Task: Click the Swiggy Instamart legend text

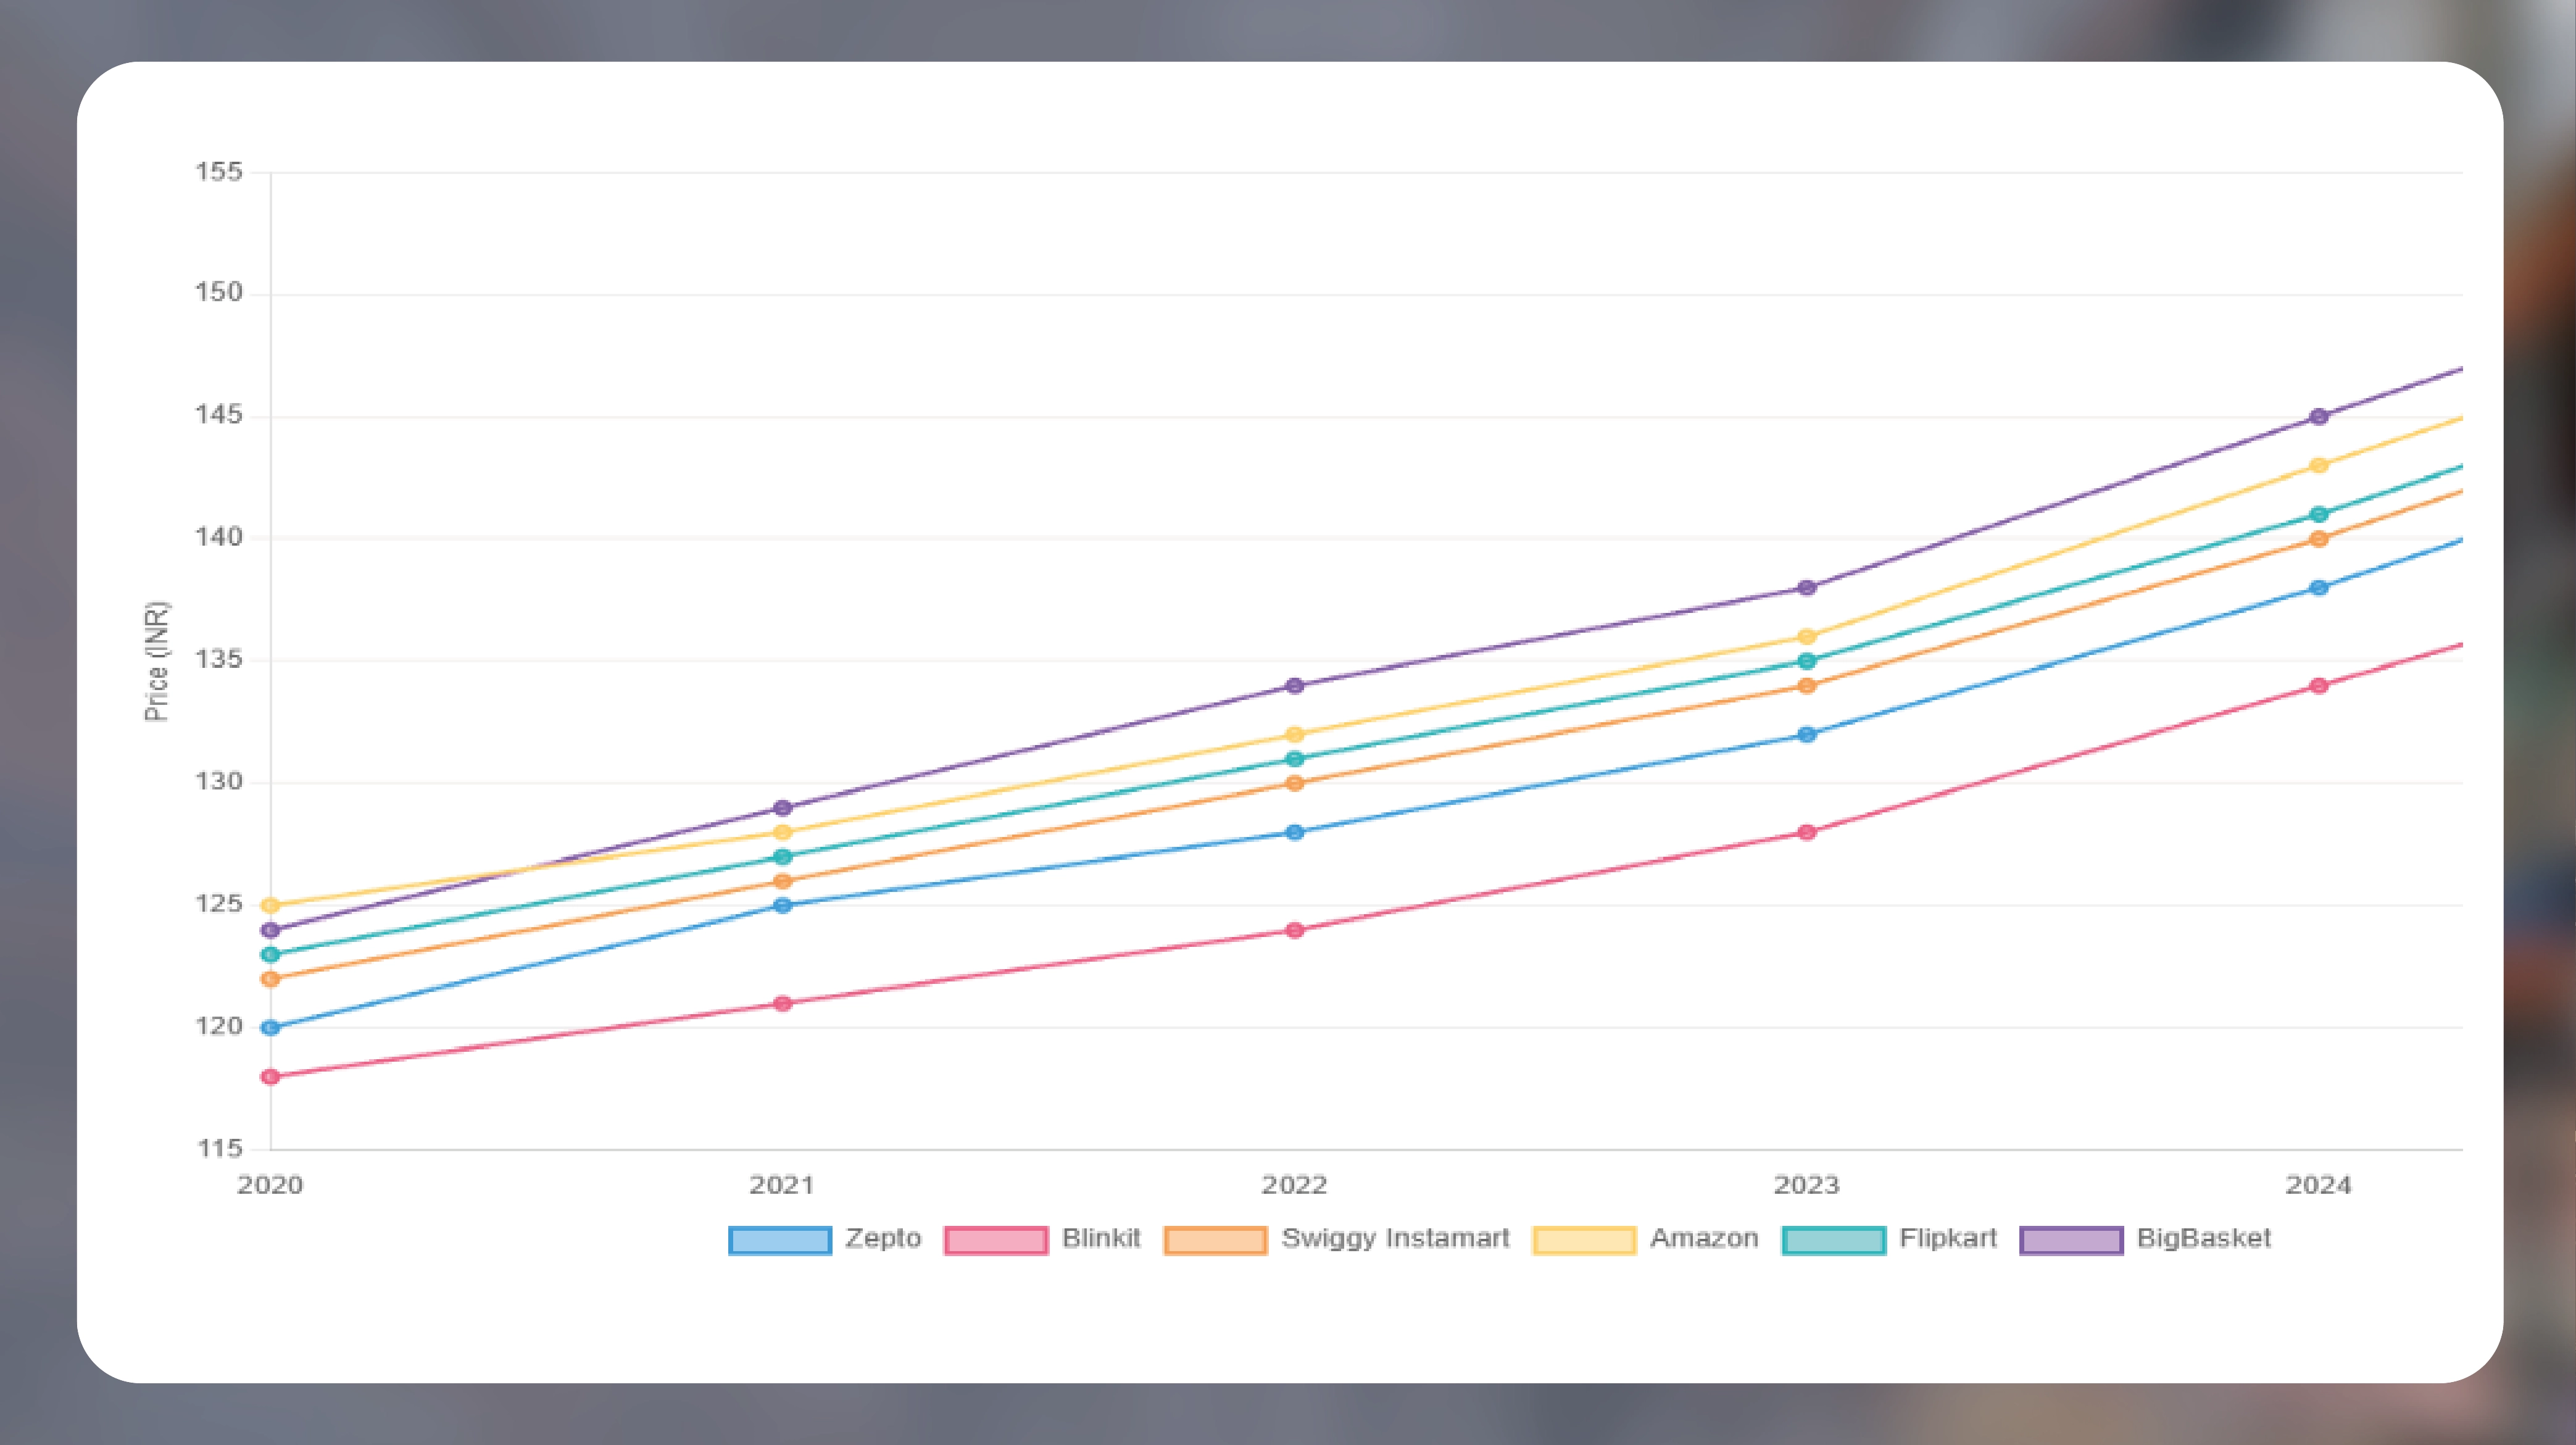Action: pyautogui.click(x=1395, y=1238)
